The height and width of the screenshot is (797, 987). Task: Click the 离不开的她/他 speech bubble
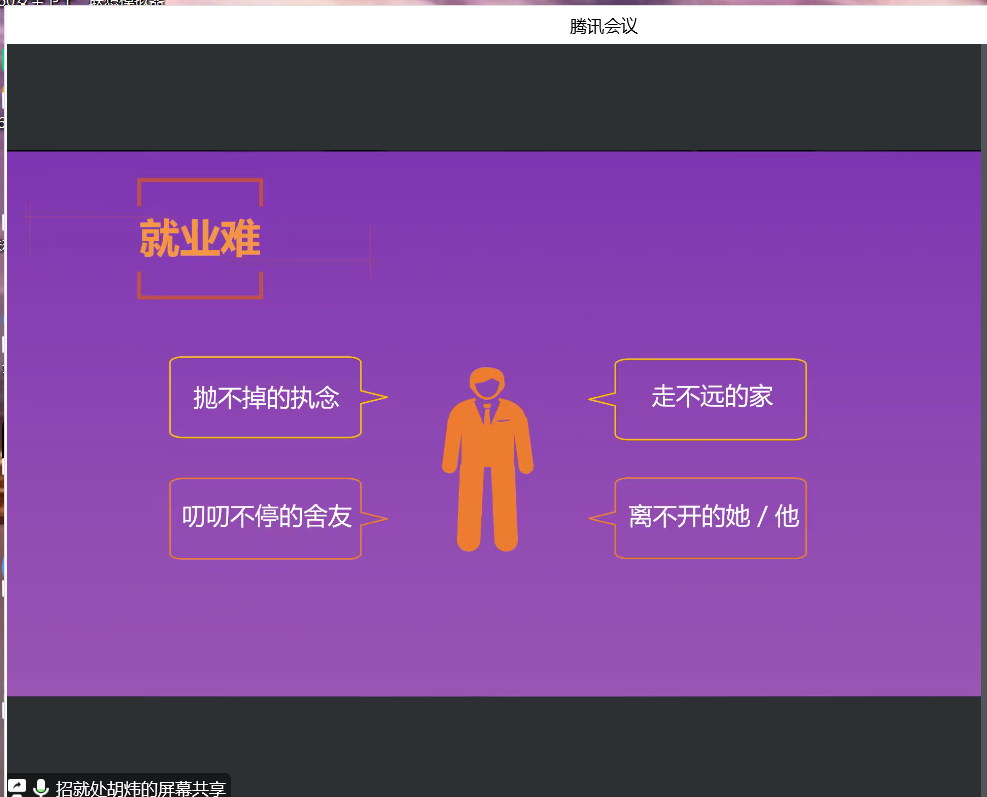(710, 518)
